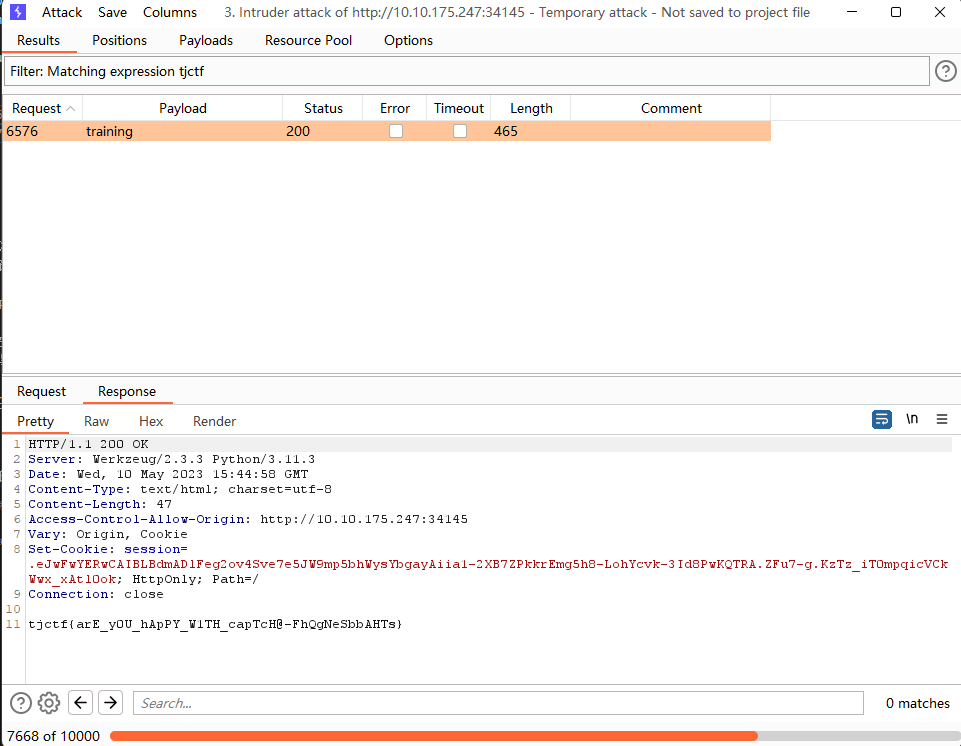
Task: Open the Columns menu
Action: 170,13
